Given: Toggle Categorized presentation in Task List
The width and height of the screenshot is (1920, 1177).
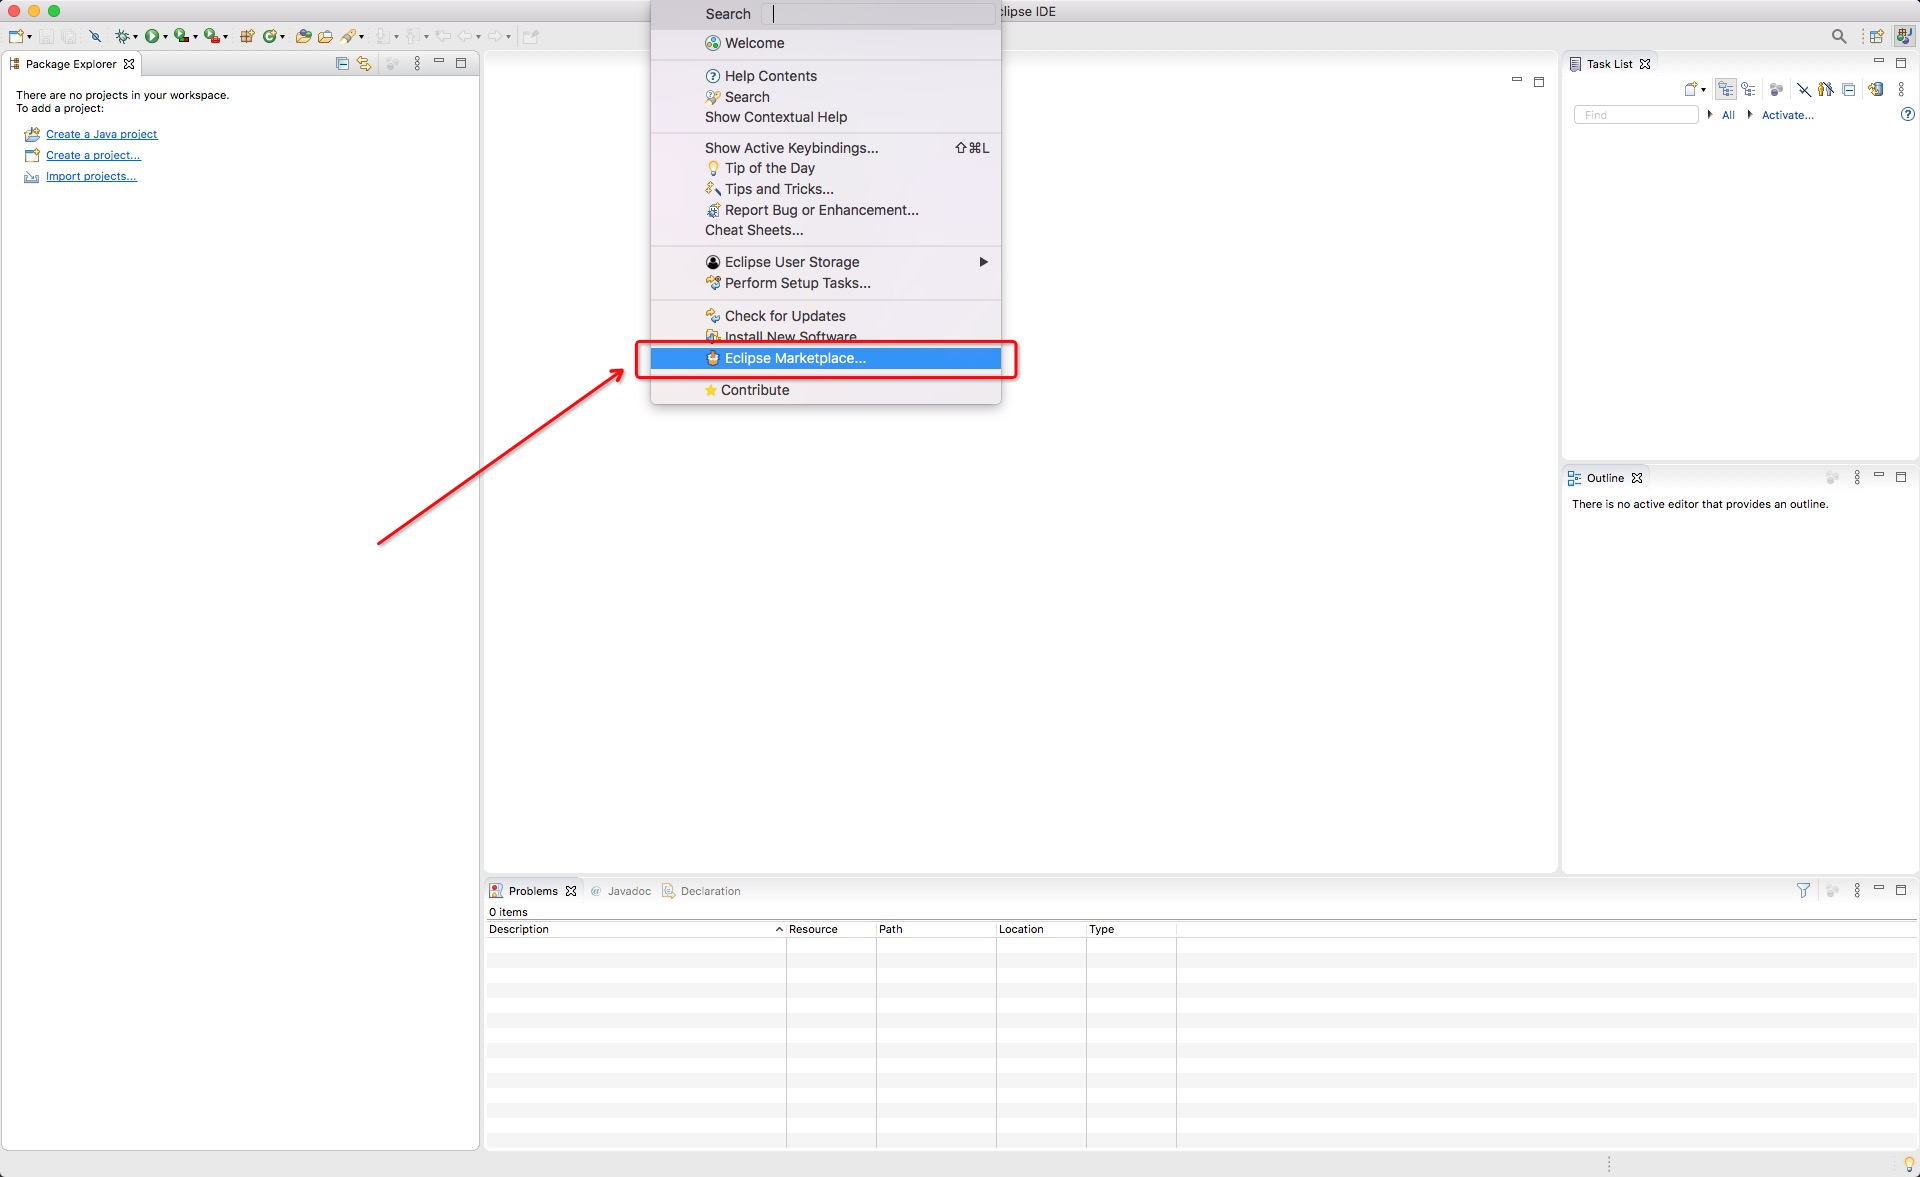Looking at the screenshot, I should 1726,89.
